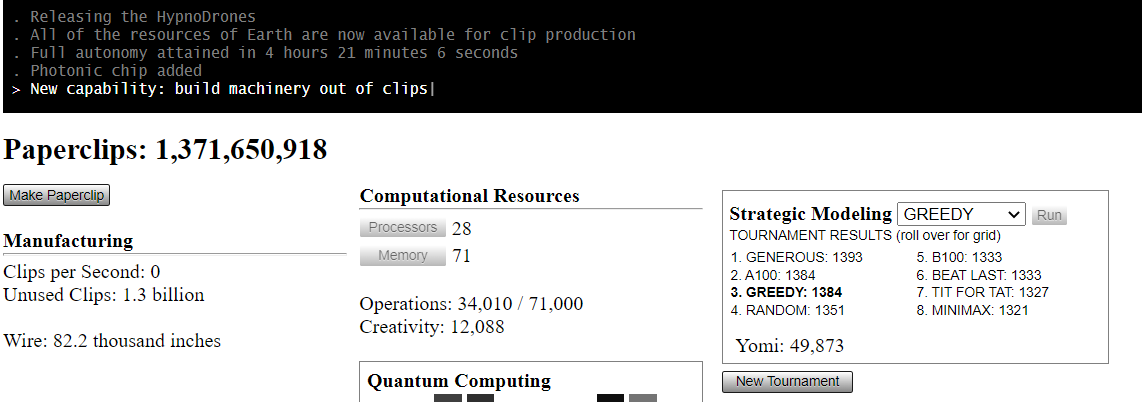The image size is (1142, 402).
Task: Click the second dark-gray quantum chip
Action: tap(480, 398)
